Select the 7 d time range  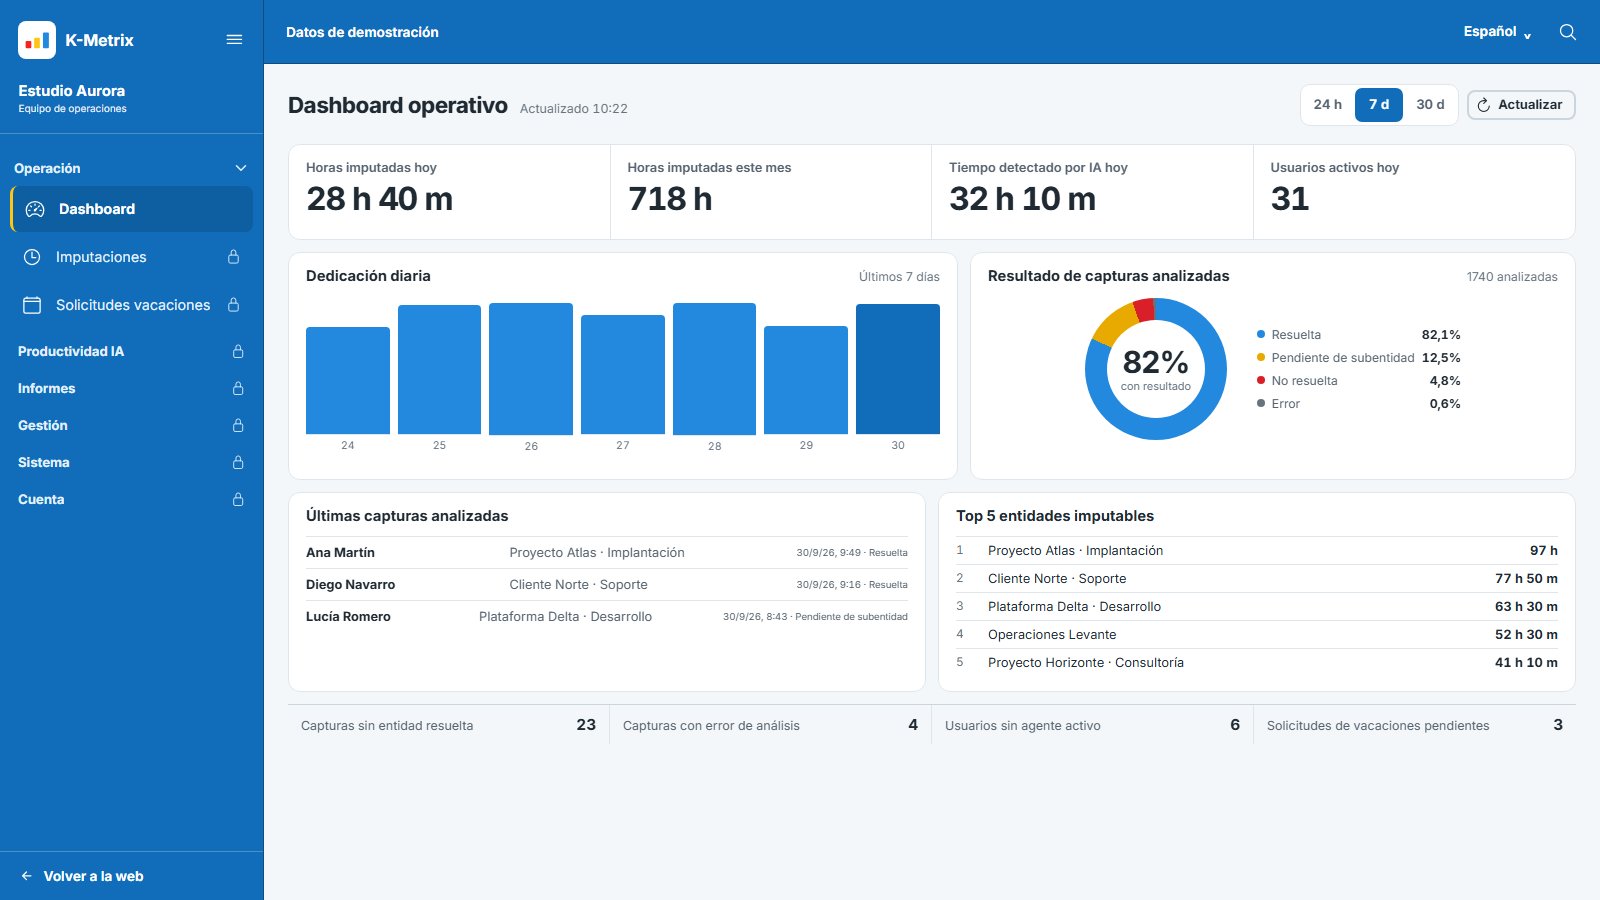coord(1379,105)
